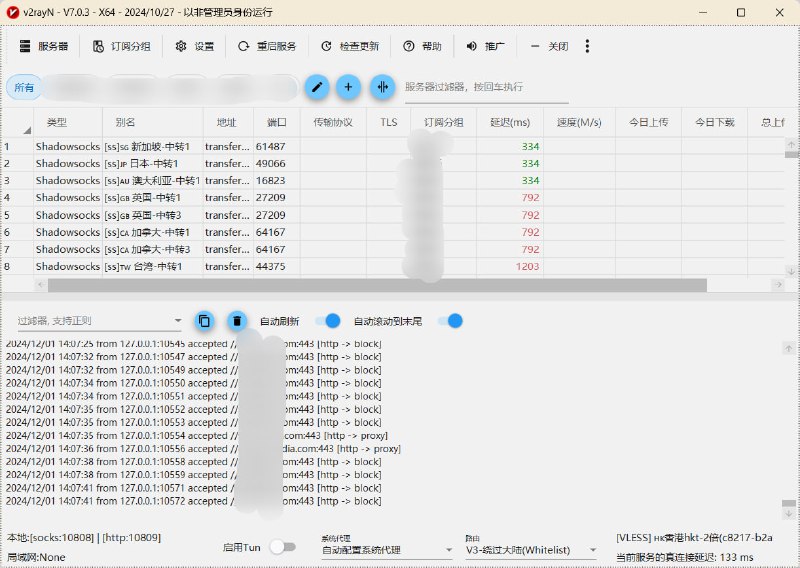Open the 服务器 (Servers) menu
This screenshot has height=568, width=800.
point(43,46)
